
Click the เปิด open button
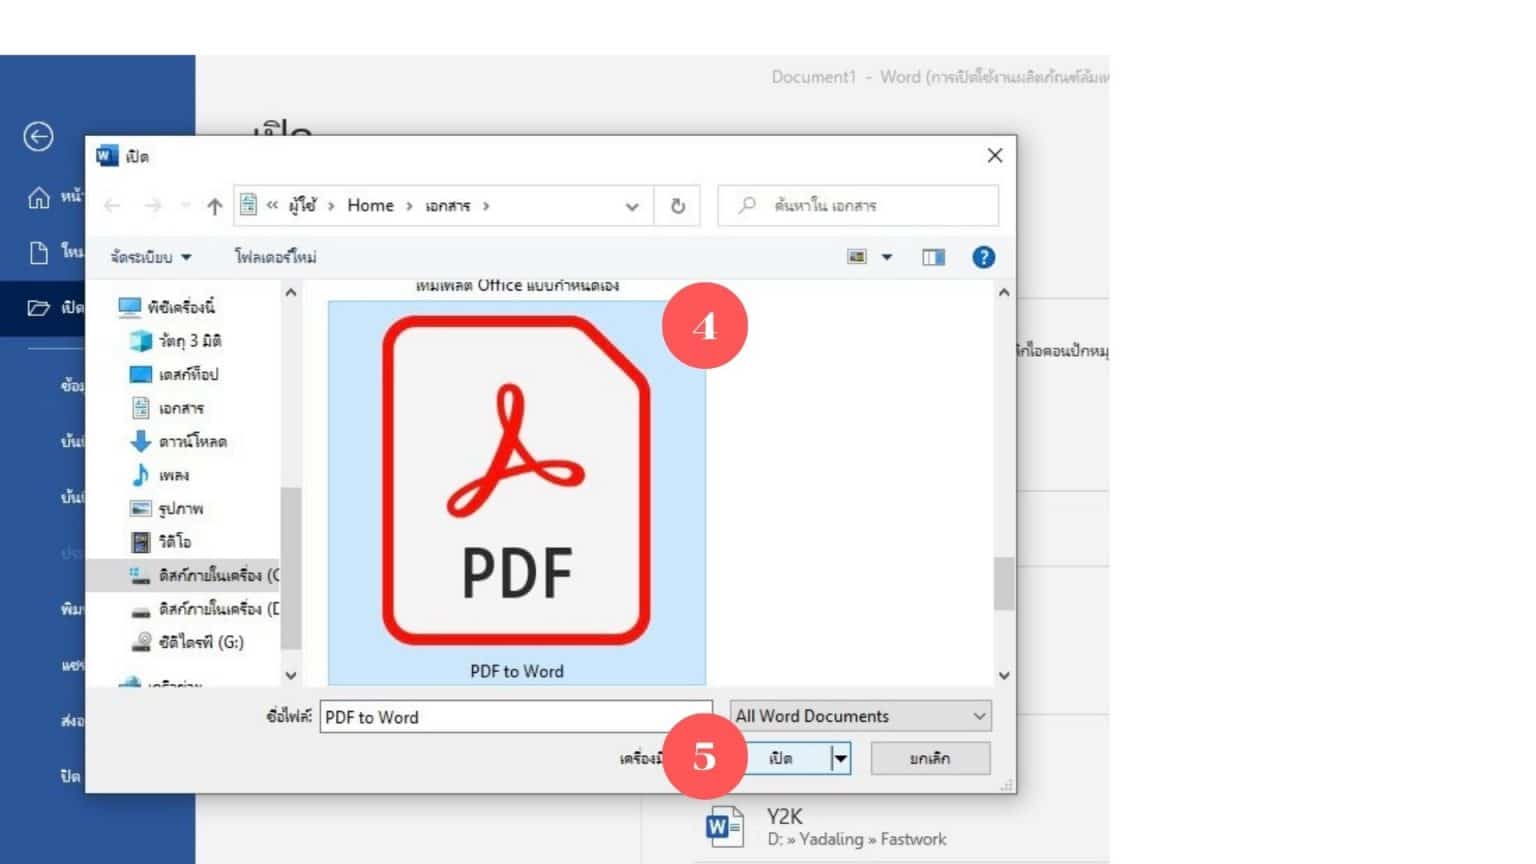click(781, 758)
